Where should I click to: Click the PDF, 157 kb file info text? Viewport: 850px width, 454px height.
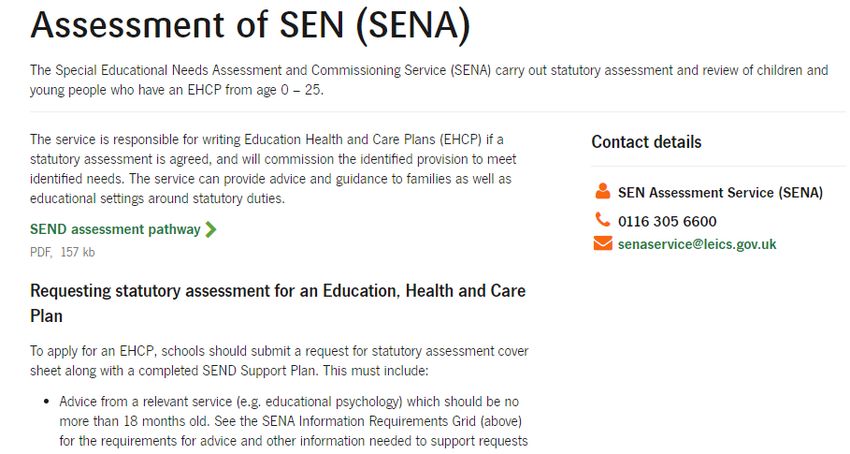[x=62, y=252]
